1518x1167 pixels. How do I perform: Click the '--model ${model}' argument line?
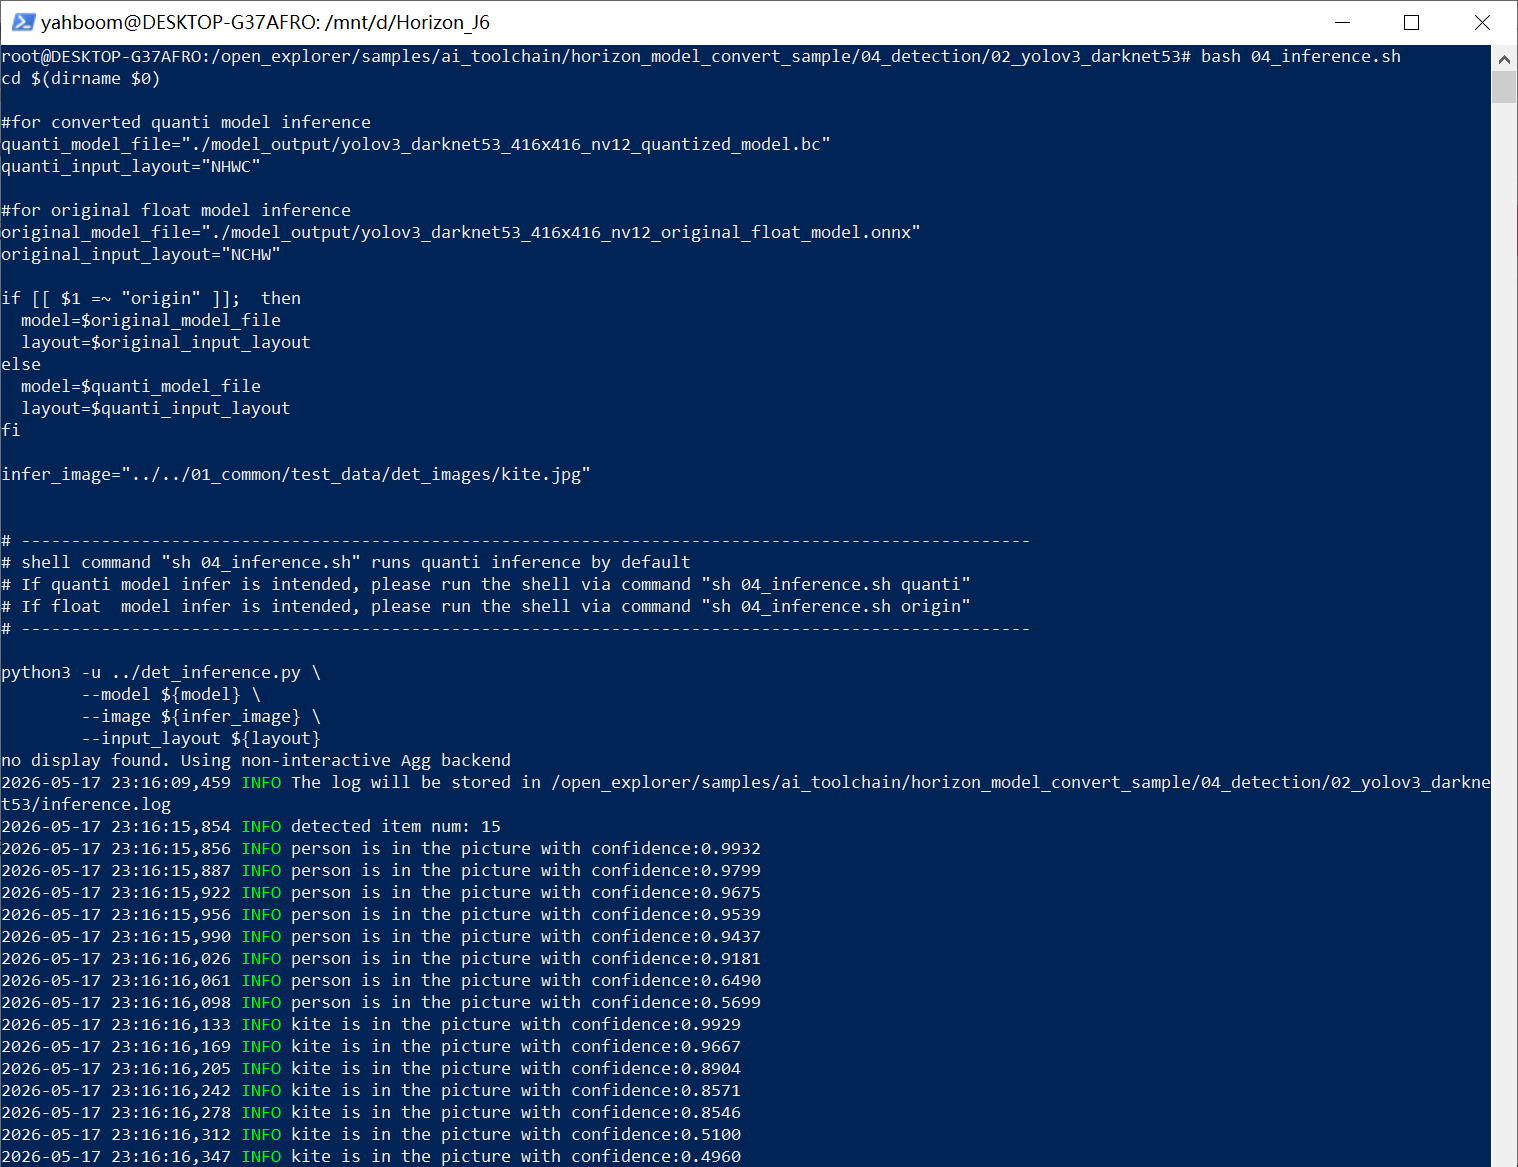(171, 694)
